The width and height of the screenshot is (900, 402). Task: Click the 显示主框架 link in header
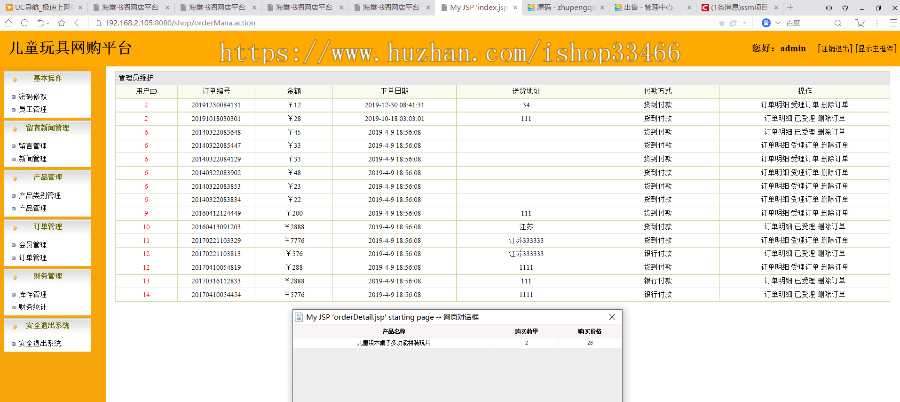pos(876,49)
